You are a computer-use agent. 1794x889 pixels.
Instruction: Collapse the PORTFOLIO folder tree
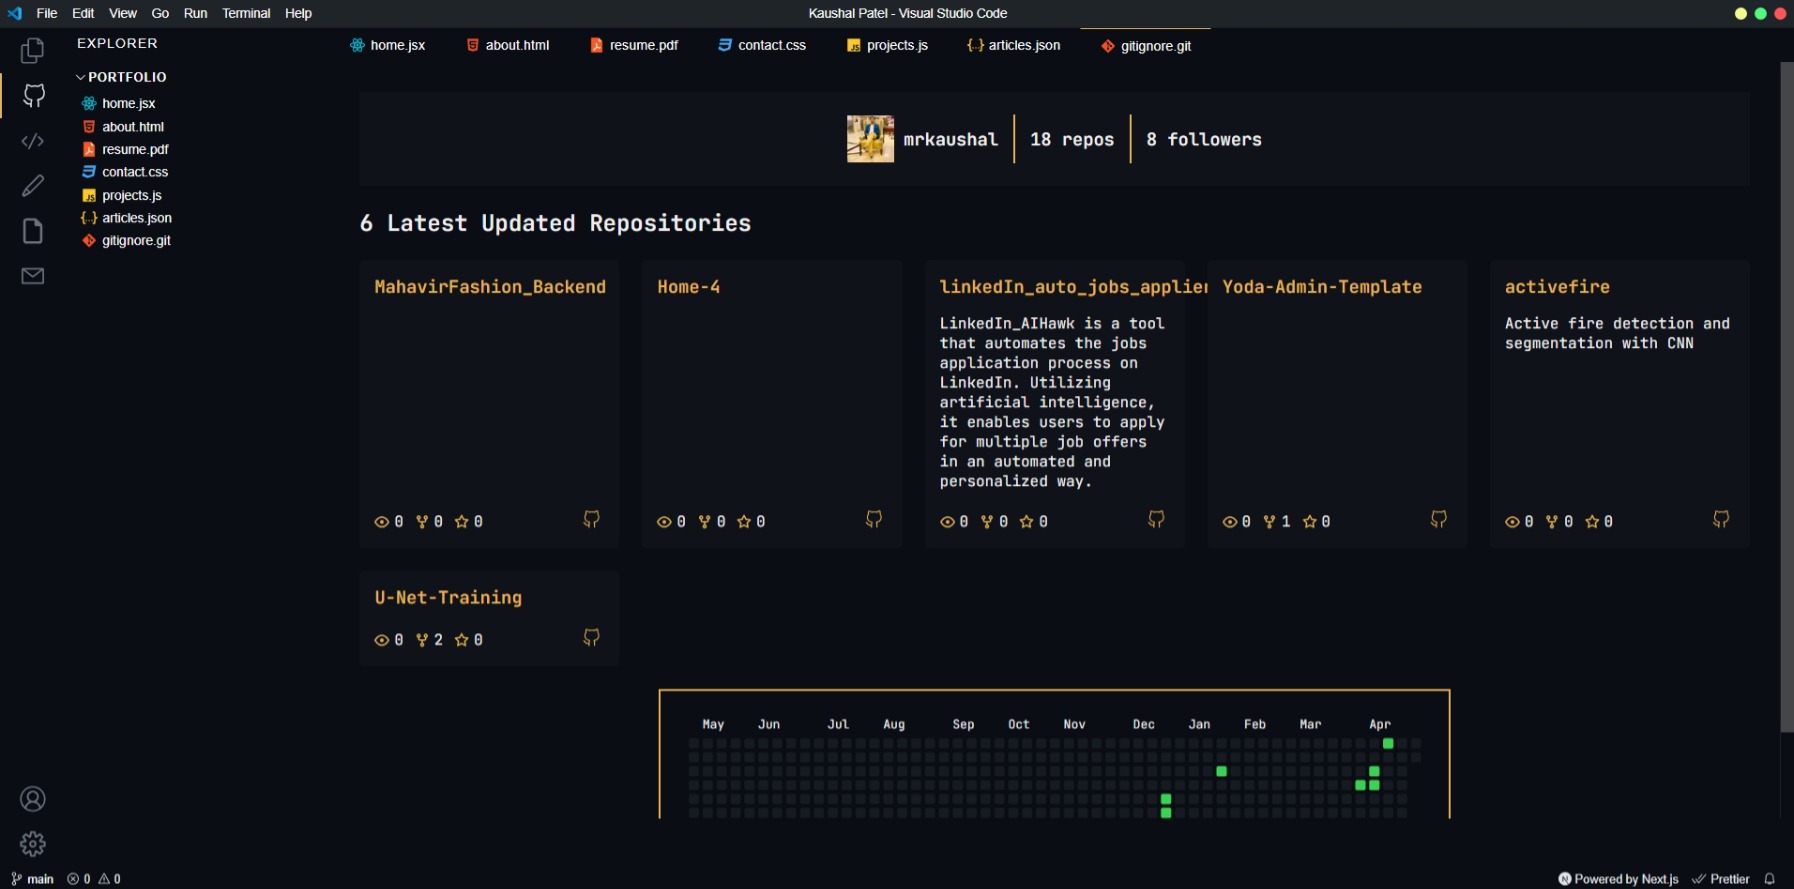(81, 77)
